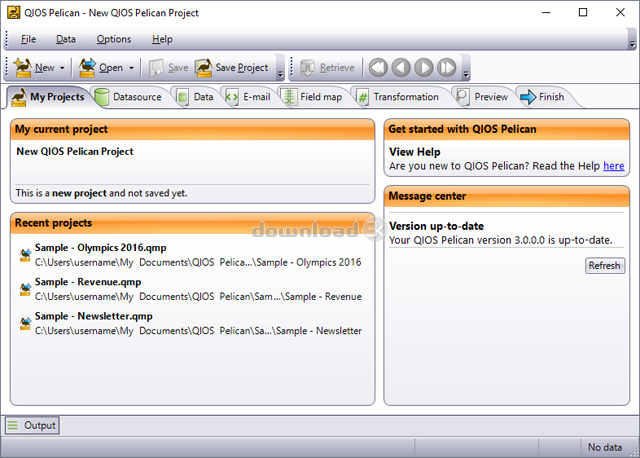This screenshot has height=458, width=640.
Task: Follow the 'here' Help link
Action: (613, 166)
